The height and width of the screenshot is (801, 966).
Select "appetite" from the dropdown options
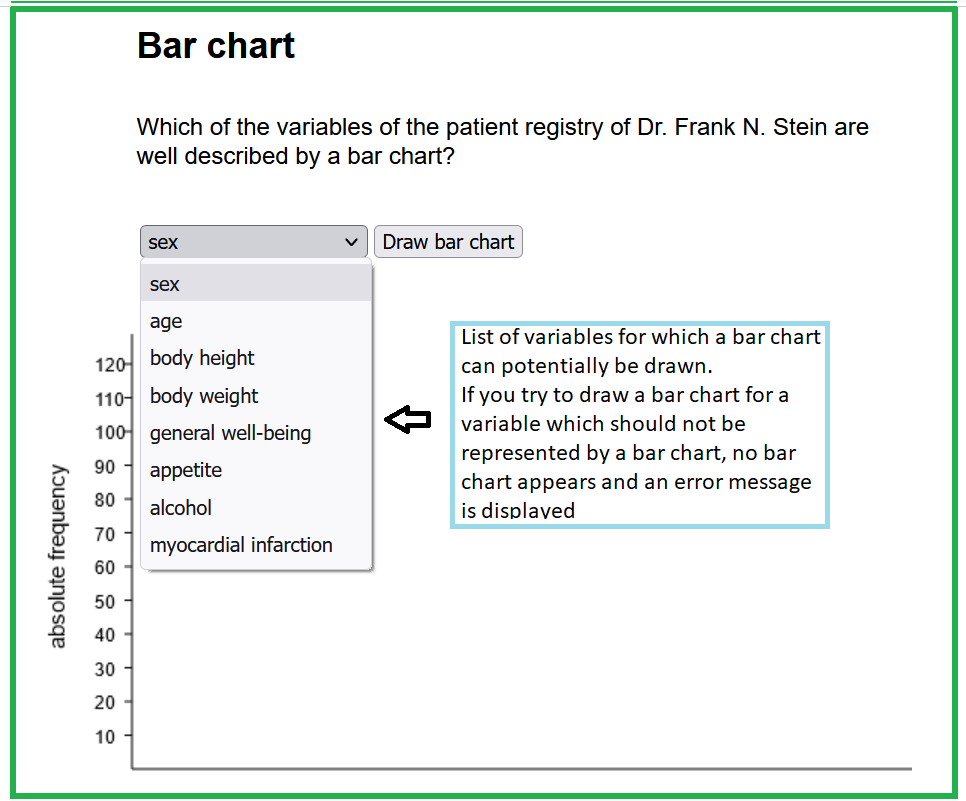tap(186, 470)
